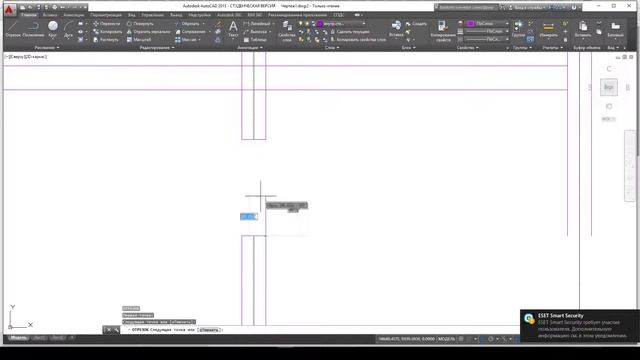Click the Выноска leader tool
640x360 pixels.
(x=256, y=31)
